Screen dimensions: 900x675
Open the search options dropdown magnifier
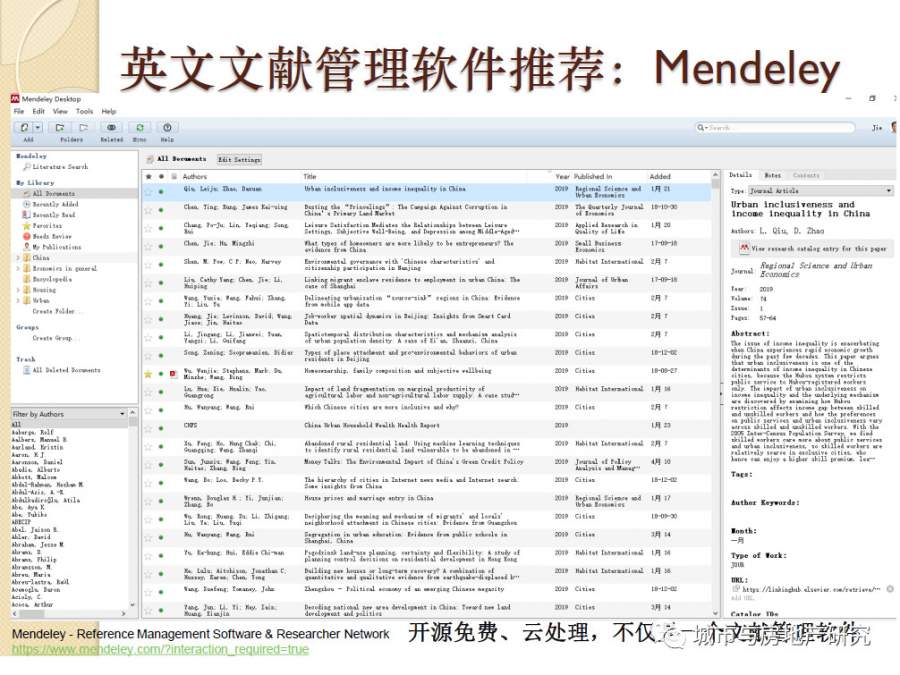click(x=701, y=127)
